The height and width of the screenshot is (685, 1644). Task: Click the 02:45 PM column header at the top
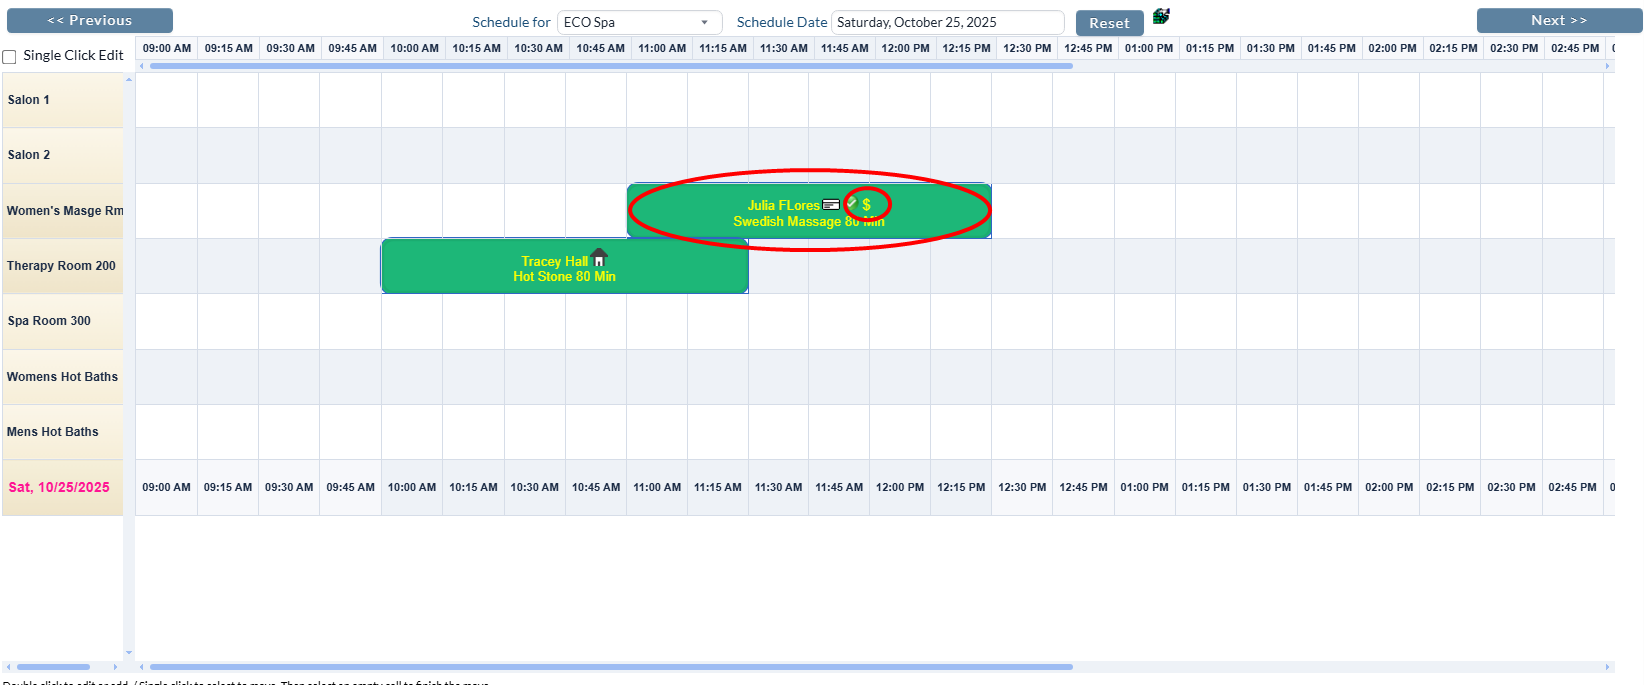coord(1575,48)
